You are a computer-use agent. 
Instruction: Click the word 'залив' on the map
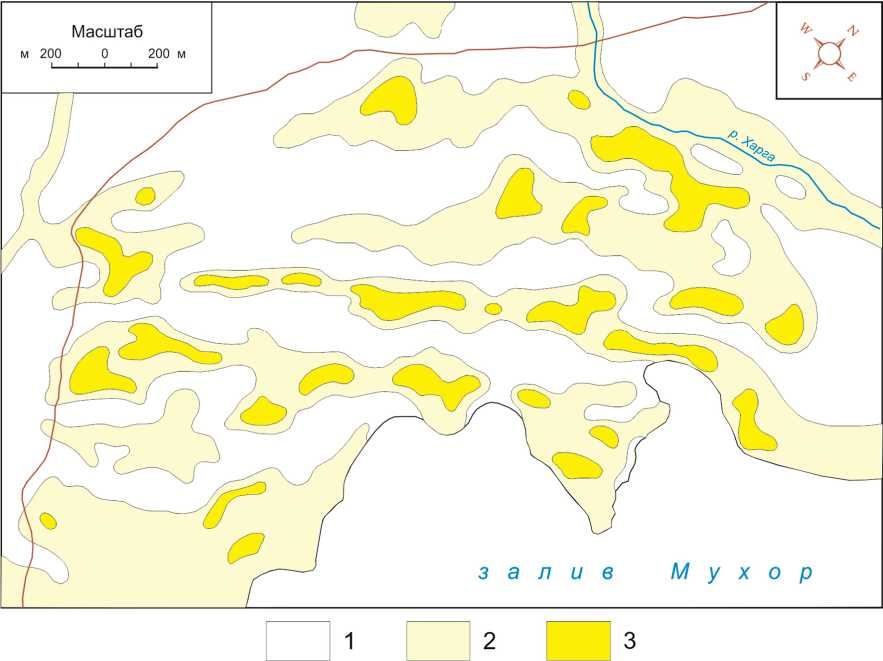pos(546,572)
